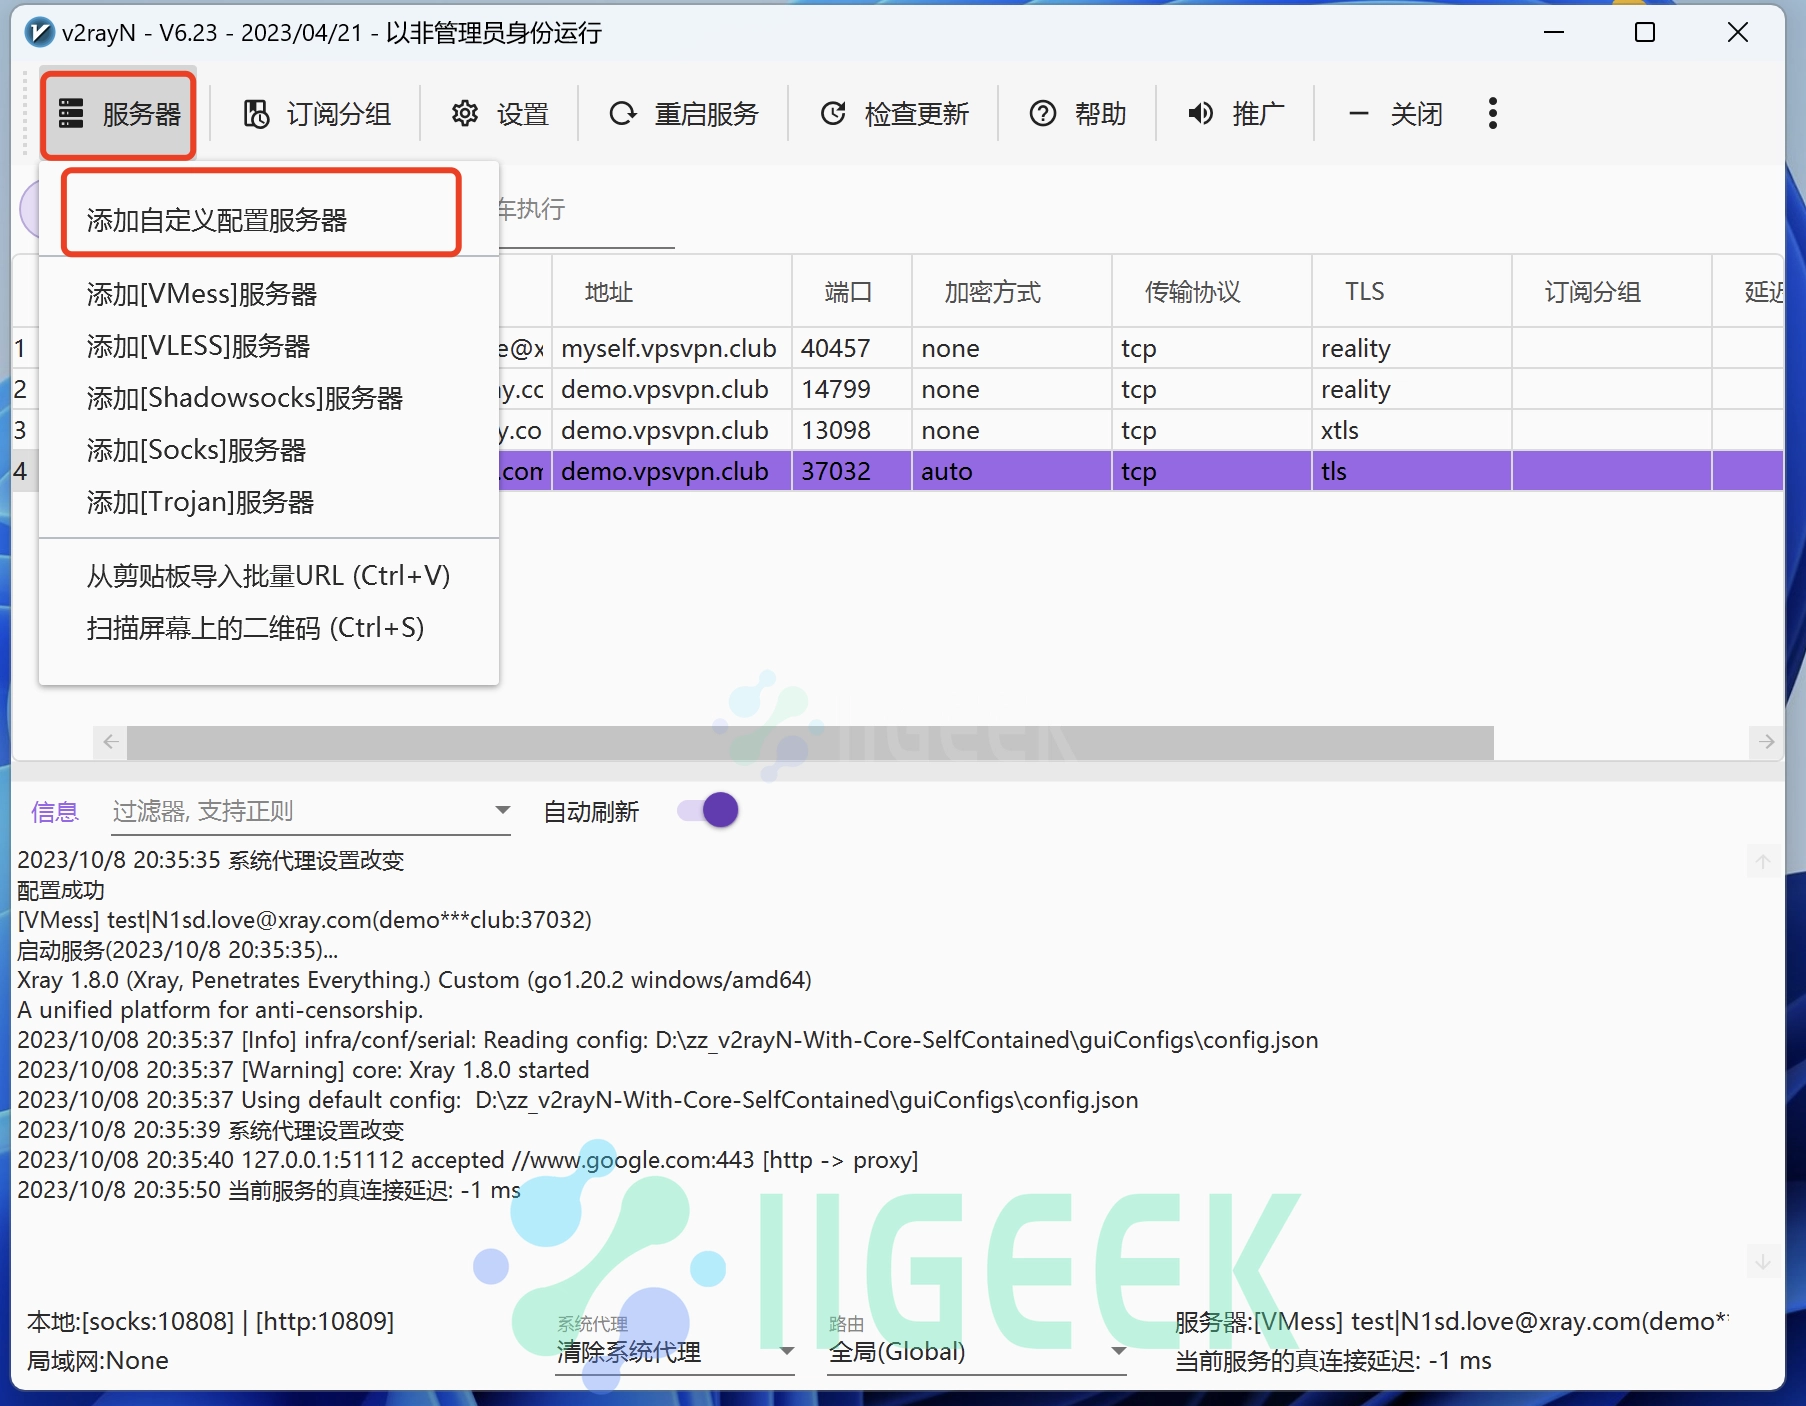Viewport: 1806px width, 1406px height.
Task: Close the v2rayN window
Action: tap(1738, 32)
